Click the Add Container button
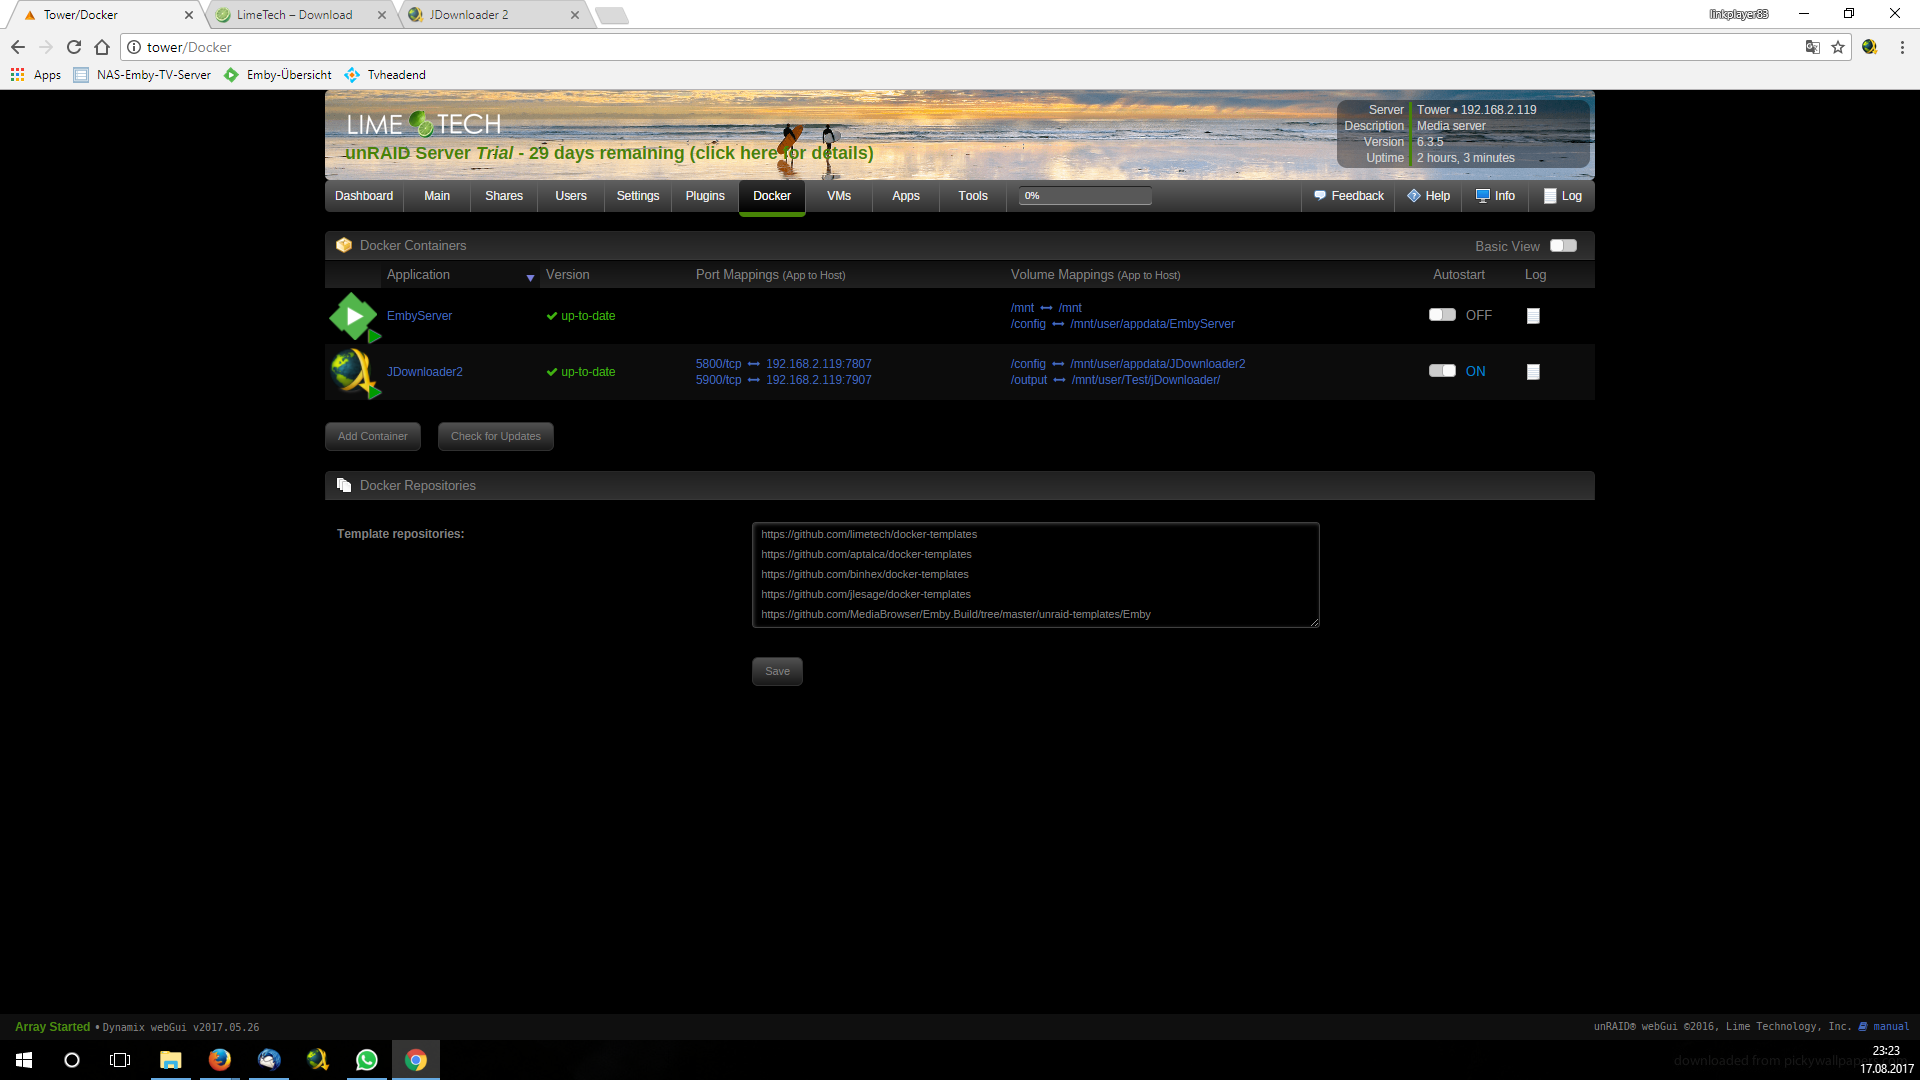The image size is (1920, 1080). [x=373, y=436]
